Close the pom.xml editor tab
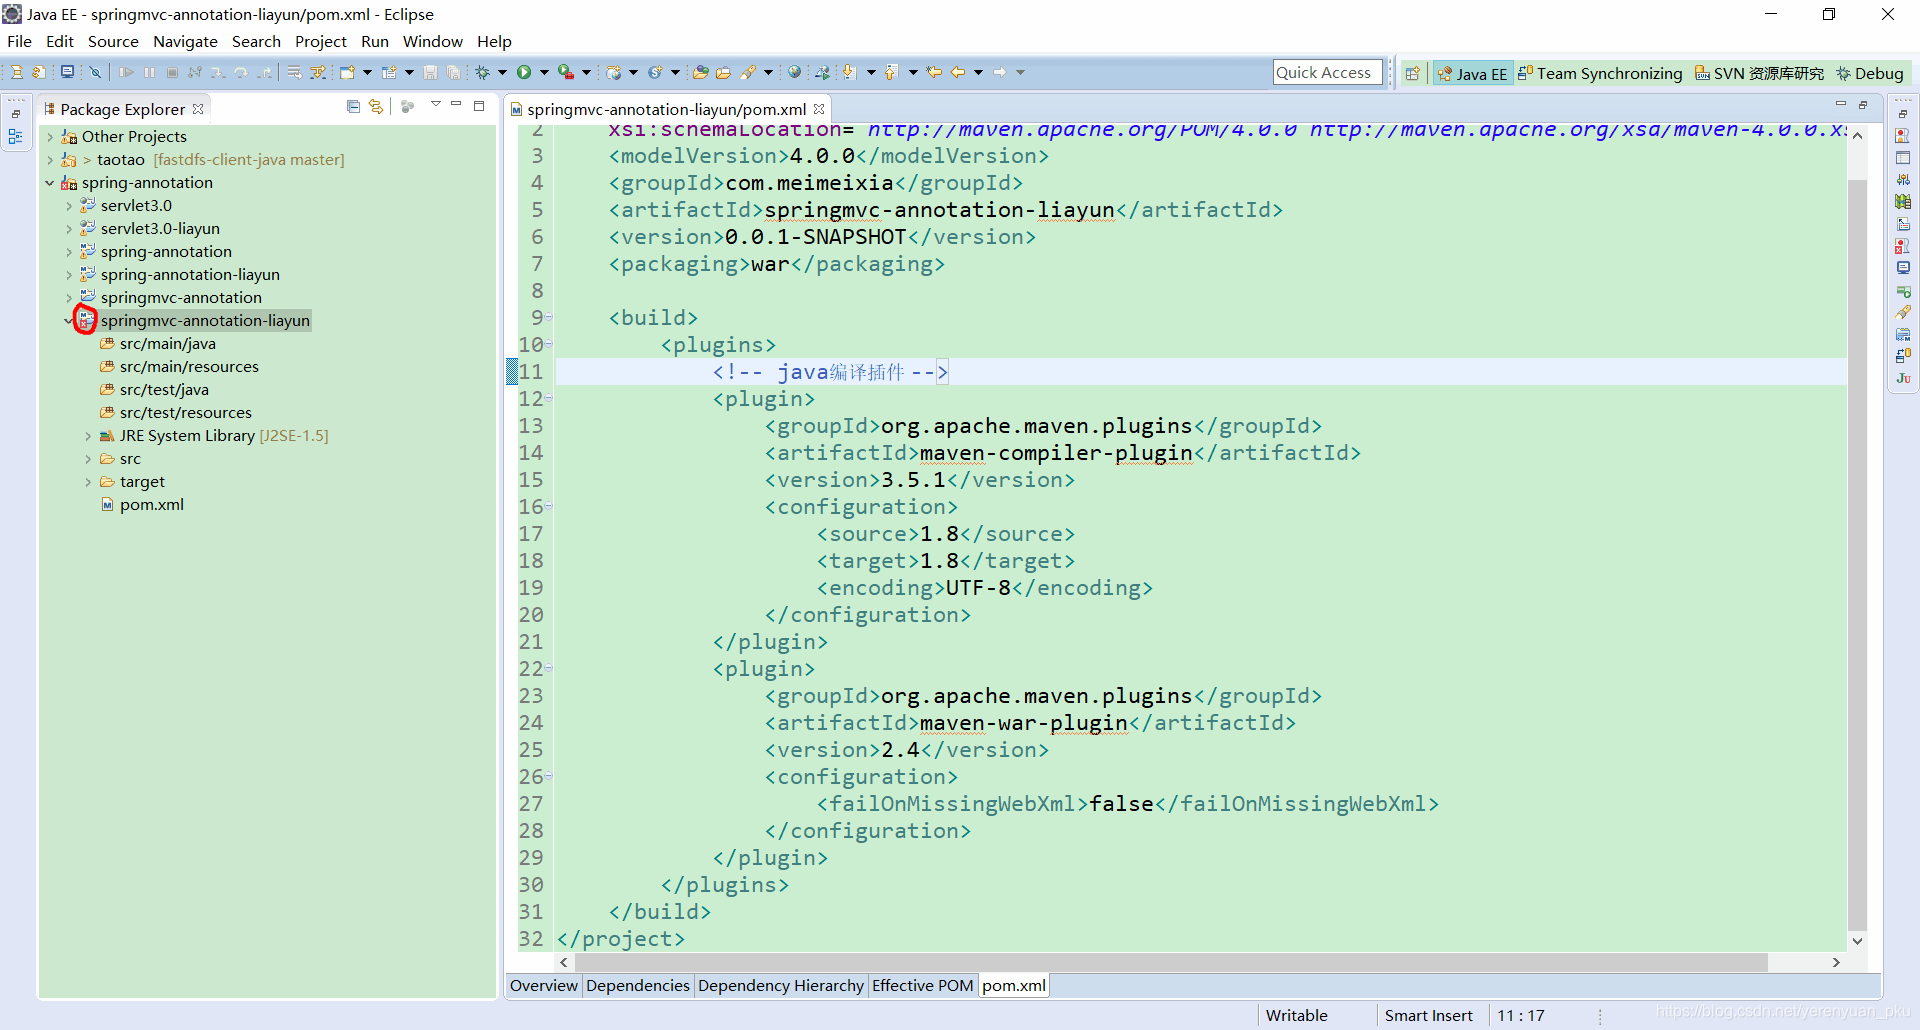This screenshot has height=1030, width=1920. point(819,109)
